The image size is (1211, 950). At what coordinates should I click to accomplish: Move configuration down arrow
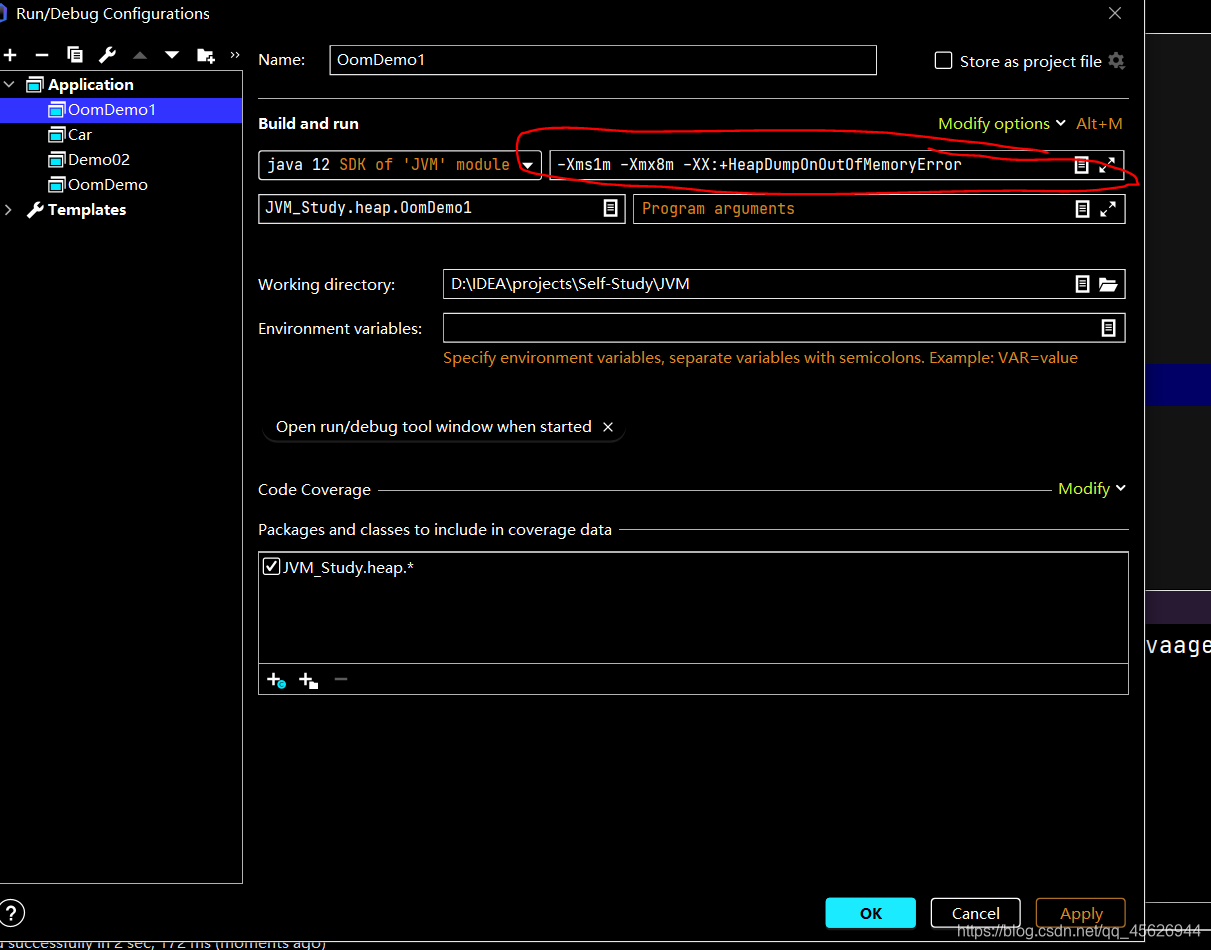click(172, 55)
